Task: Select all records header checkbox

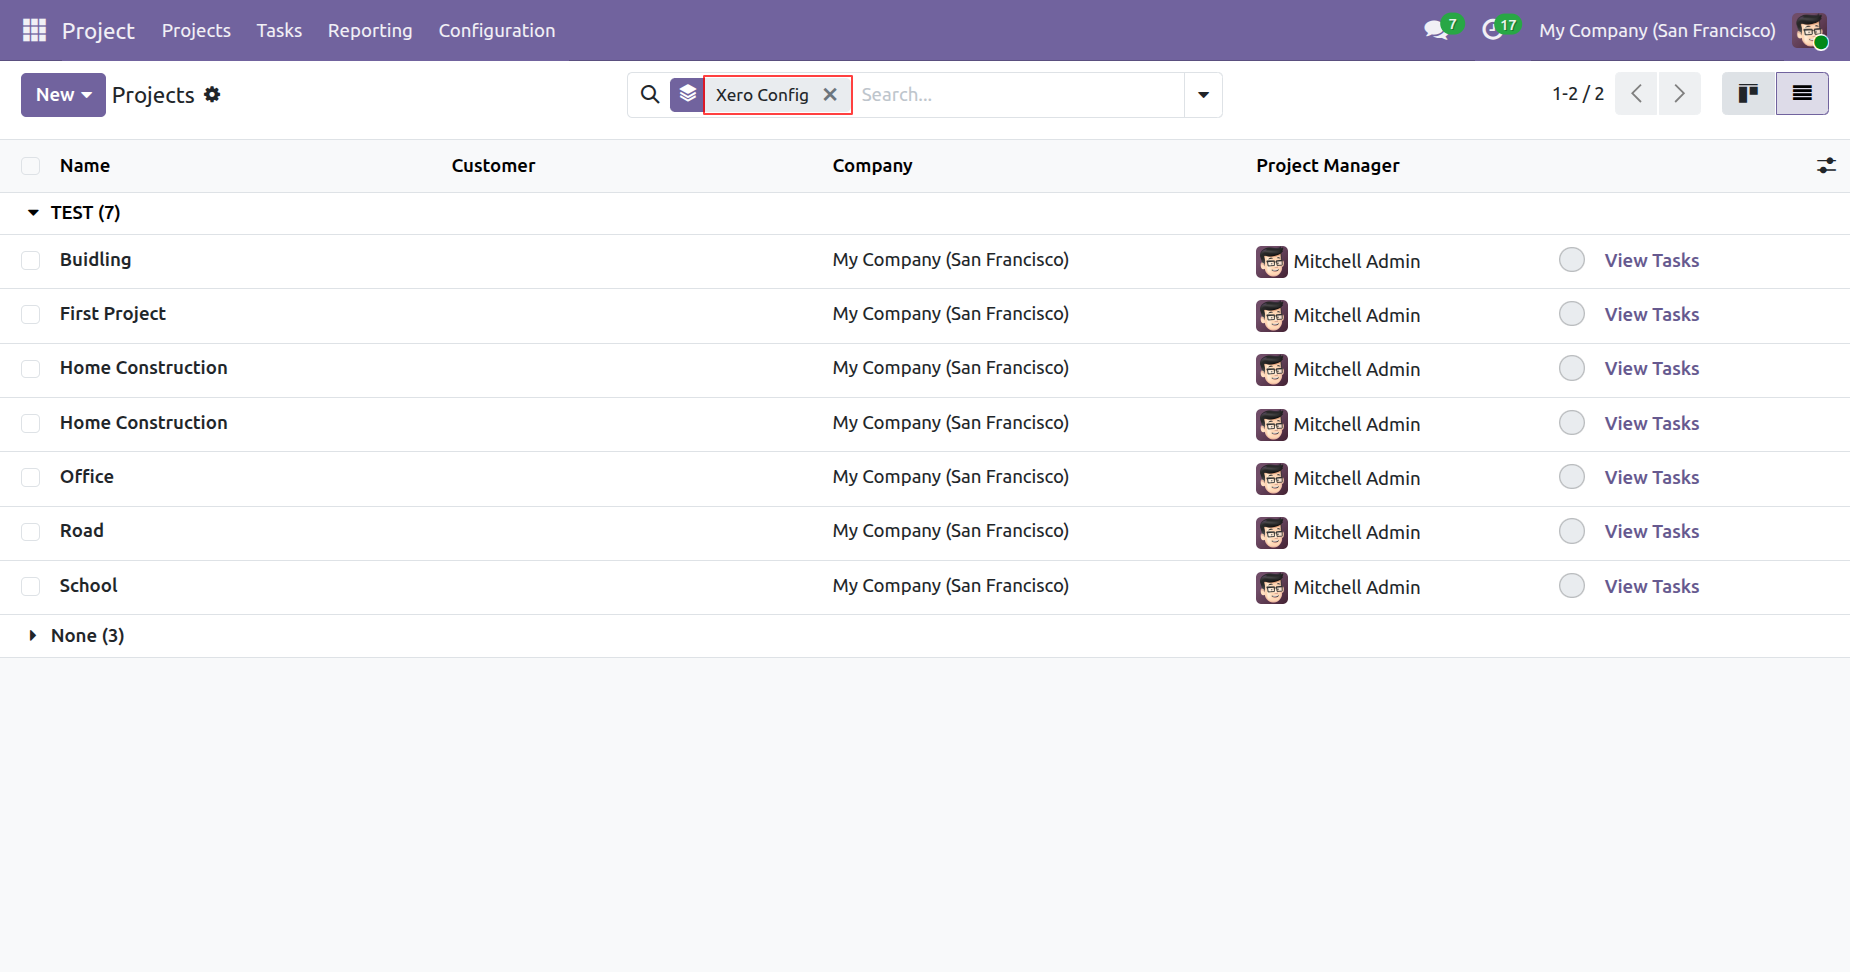Action: 31,166
